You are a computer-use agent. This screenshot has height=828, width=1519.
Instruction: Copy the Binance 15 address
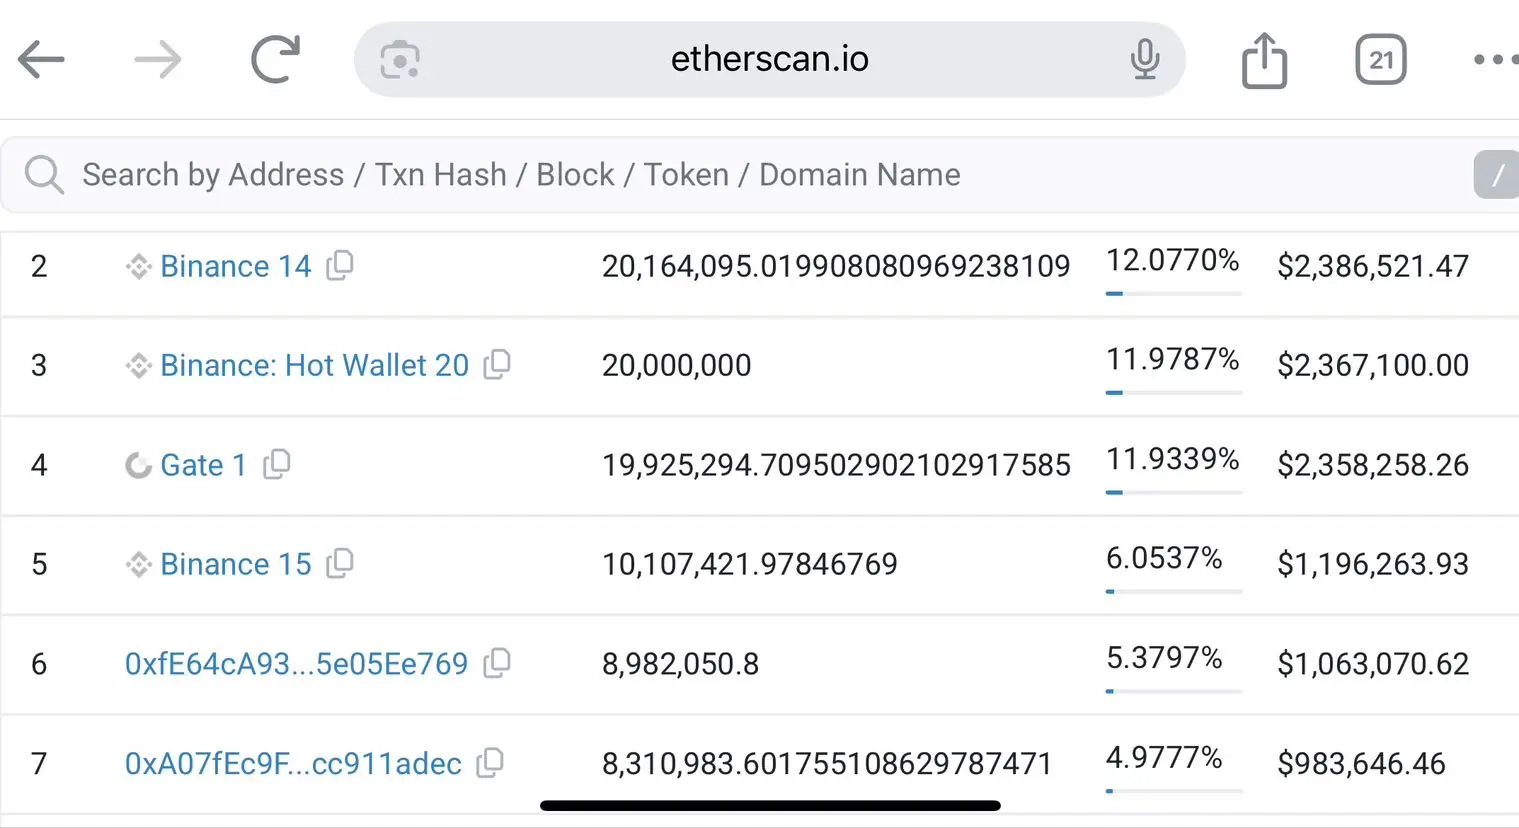pos(340,563)
